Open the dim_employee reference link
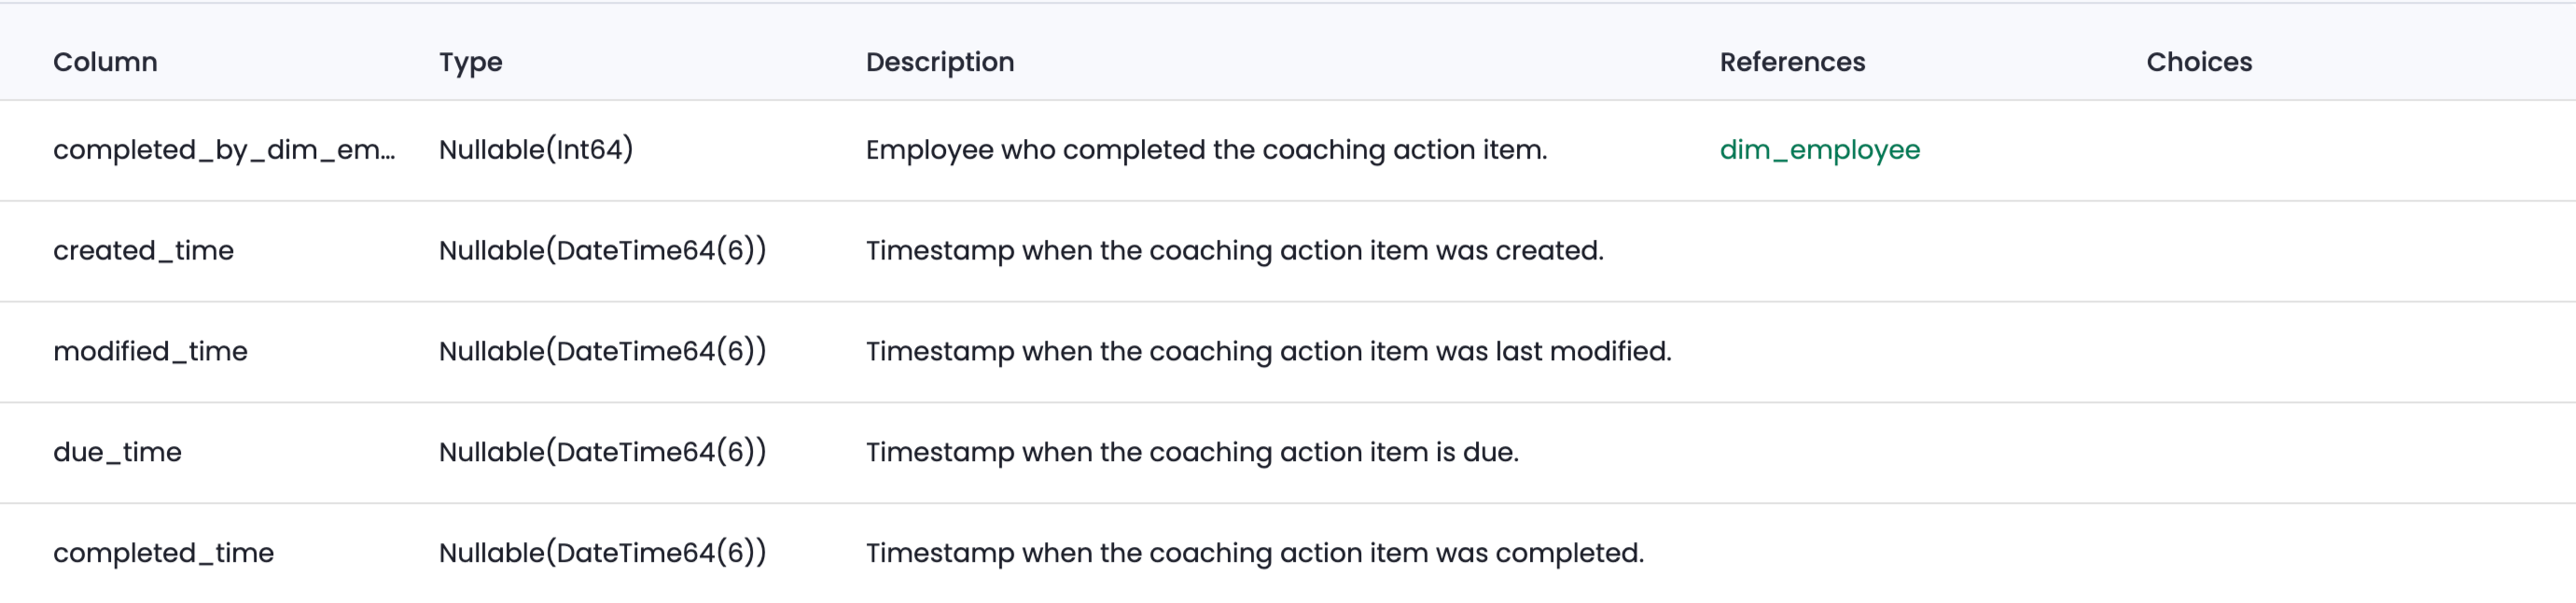Image resolution: width=2576 pixels, height=603 pixels. pos(1819,150)
